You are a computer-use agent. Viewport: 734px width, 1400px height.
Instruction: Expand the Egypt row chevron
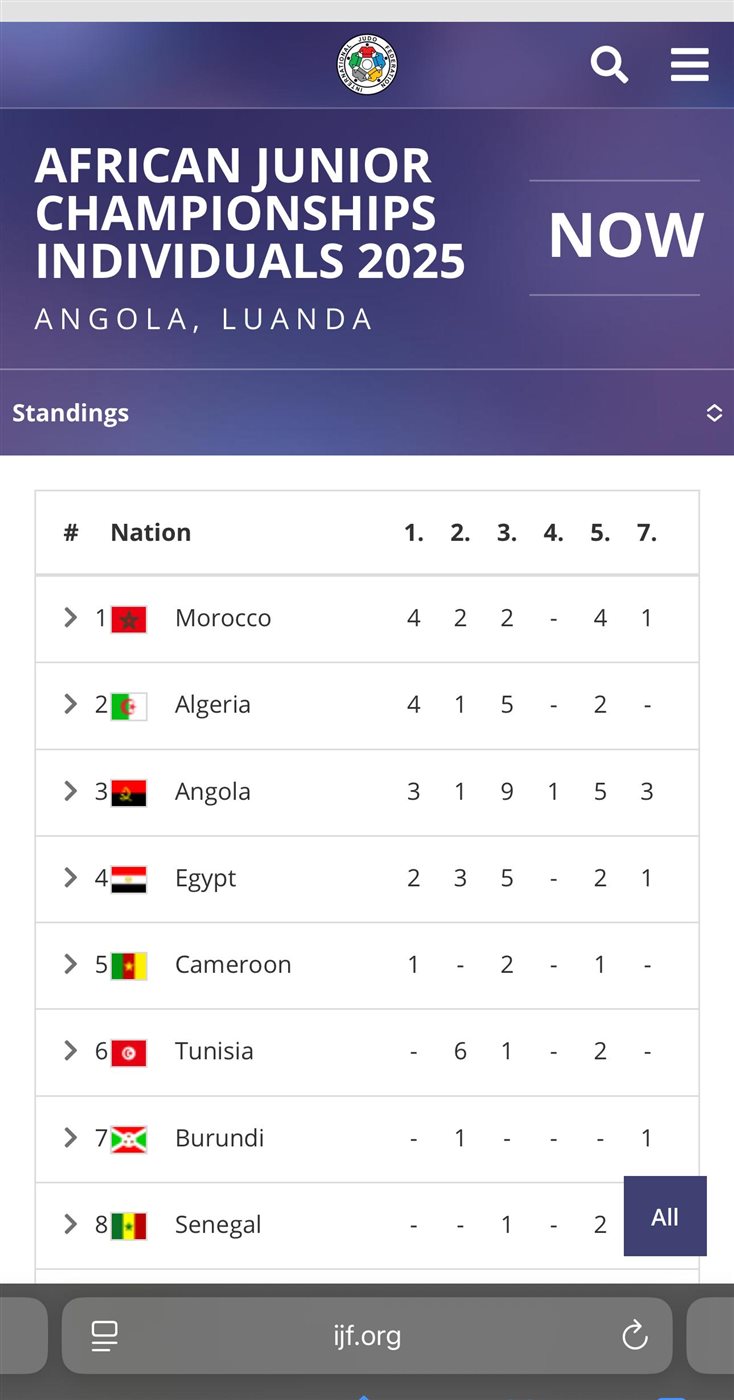tap(70, 878)
